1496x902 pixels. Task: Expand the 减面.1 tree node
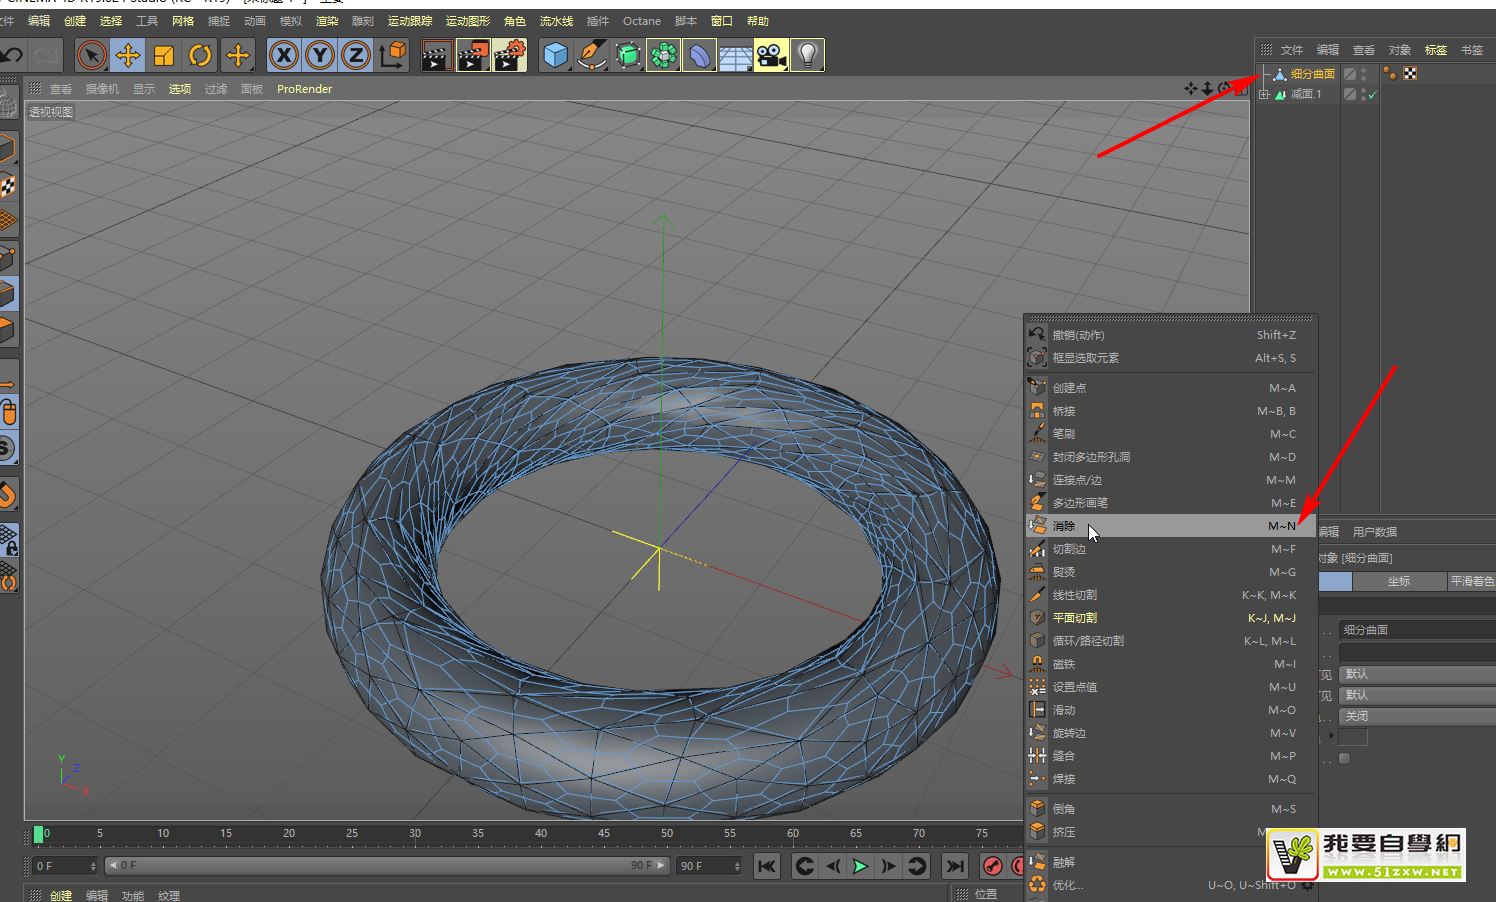pyautogui.click(x=1264, y=94)
